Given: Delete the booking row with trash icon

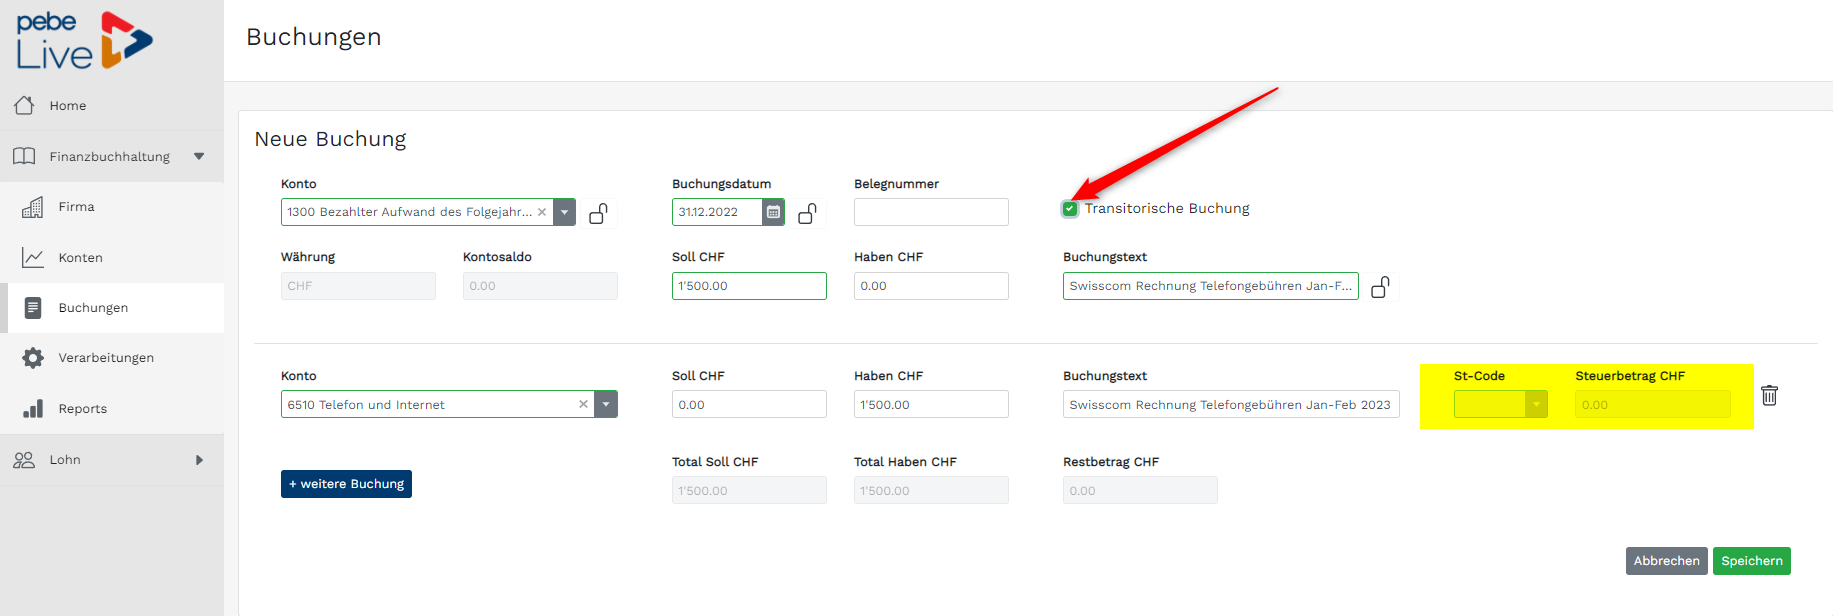Looking at the screenshot, I should click(1769, 395).
